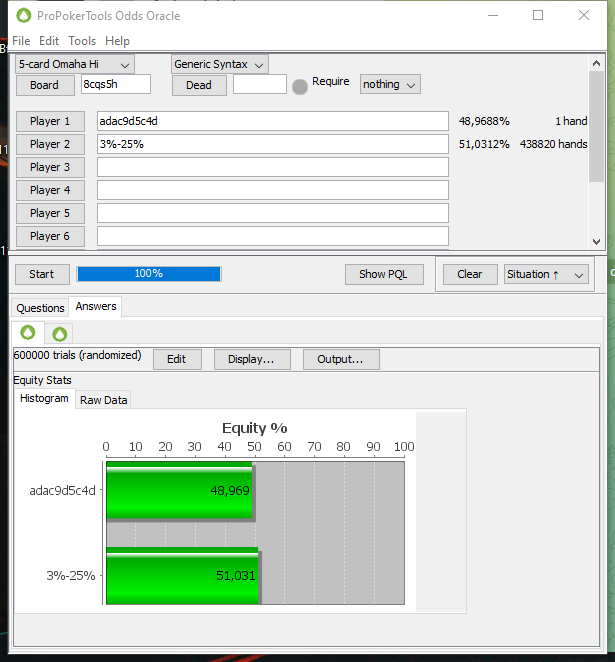Click the empty Player 3 input field
This screenshot has height=662, width=615.
click(x=273, y=167)
